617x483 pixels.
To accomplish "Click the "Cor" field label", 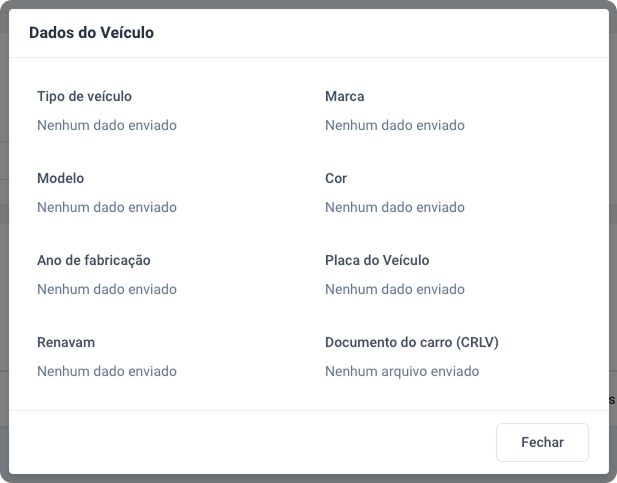I will click(336, 179).
